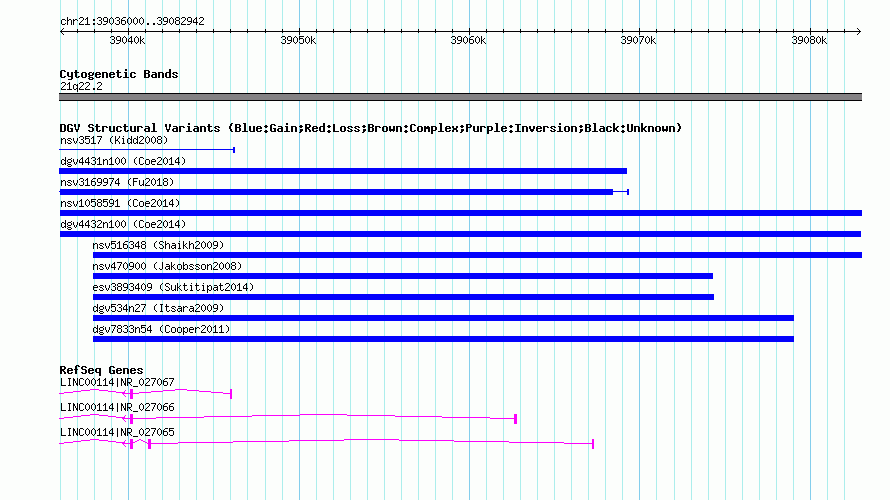This screenshot has width=890, height=500.
Task: Click the blue dgv534n27 variant bar
Action: 443,318
